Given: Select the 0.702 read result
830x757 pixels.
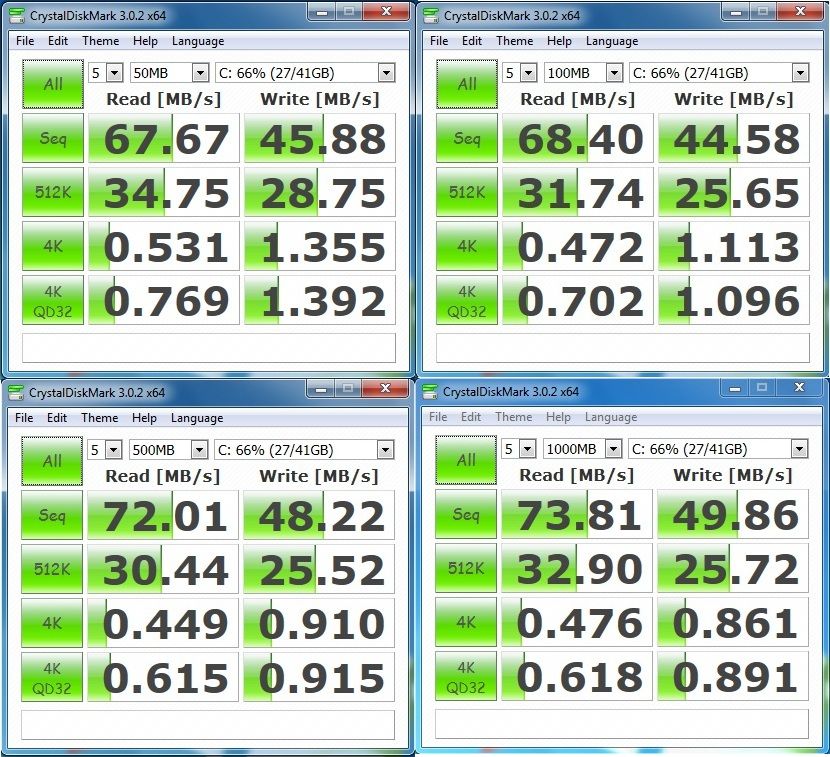Looking at the screenshot, I should pyautogui.click(x=578, y=300).
